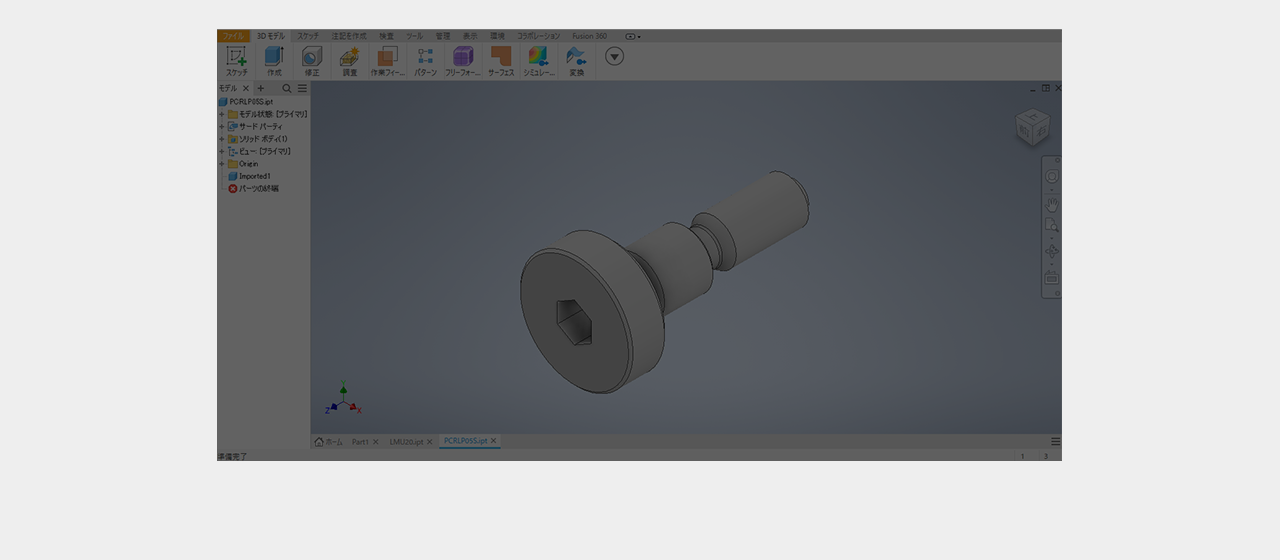Open the 変換 (Convert) tools
The height and width of the screenshot is (560, 1280).
(576, 59)
